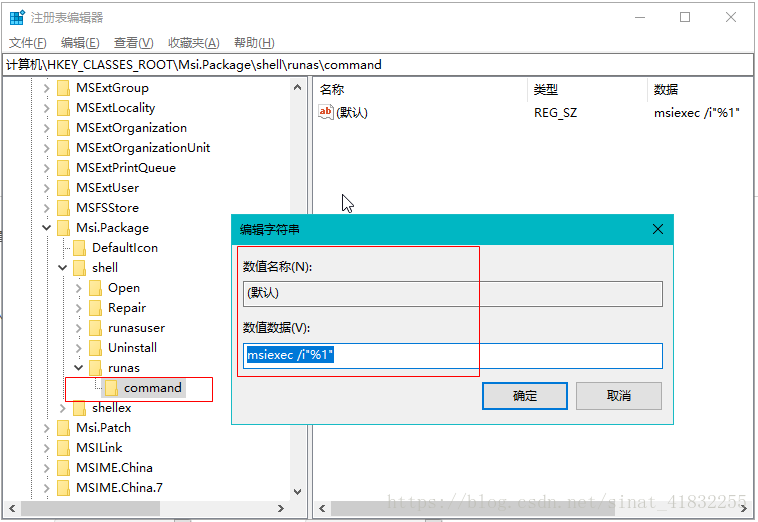Open the 收藏夹(A) menu
This screenshot has width=758, height=522.
(x=193, y=43)
